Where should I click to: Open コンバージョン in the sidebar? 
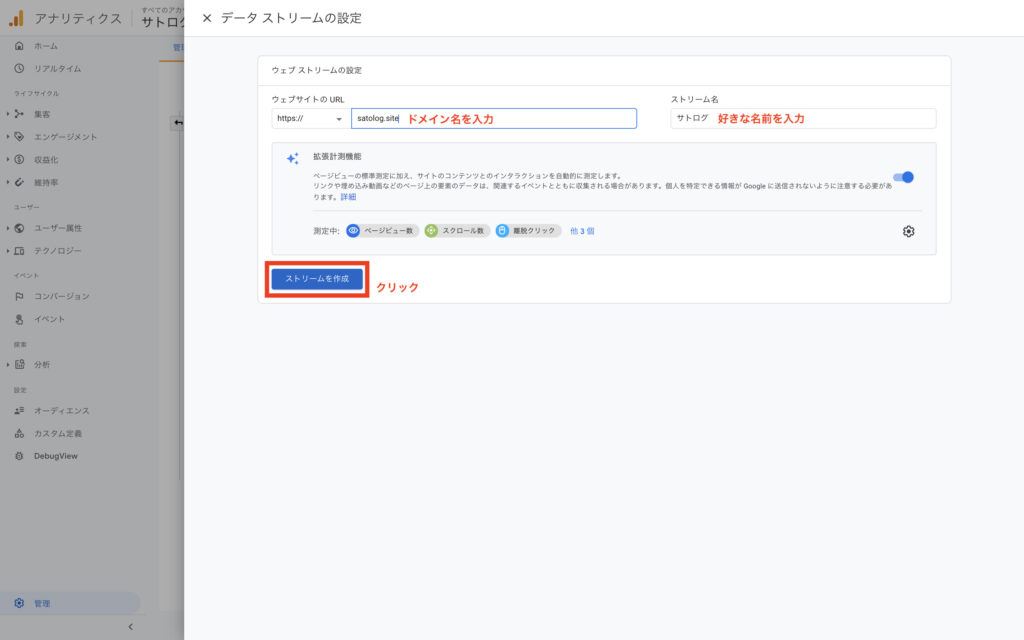point(61,296)
